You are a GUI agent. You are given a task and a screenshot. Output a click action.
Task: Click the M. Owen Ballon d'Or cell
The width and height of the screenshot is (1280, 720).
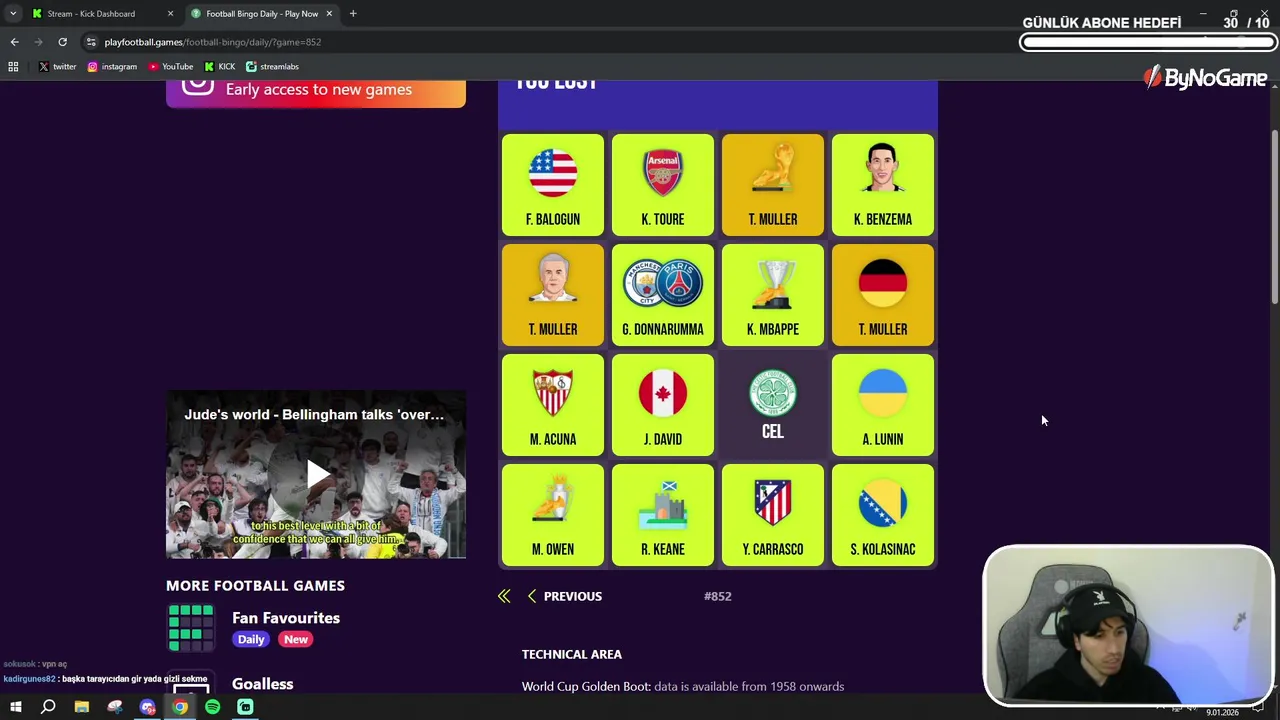(x=553, y=515)
